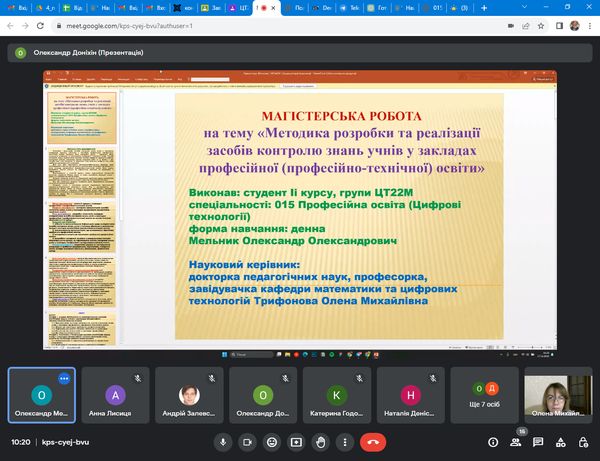Open the activities icon
The height and width of the screenshot is (461, 600).
[x=559, y=441]
